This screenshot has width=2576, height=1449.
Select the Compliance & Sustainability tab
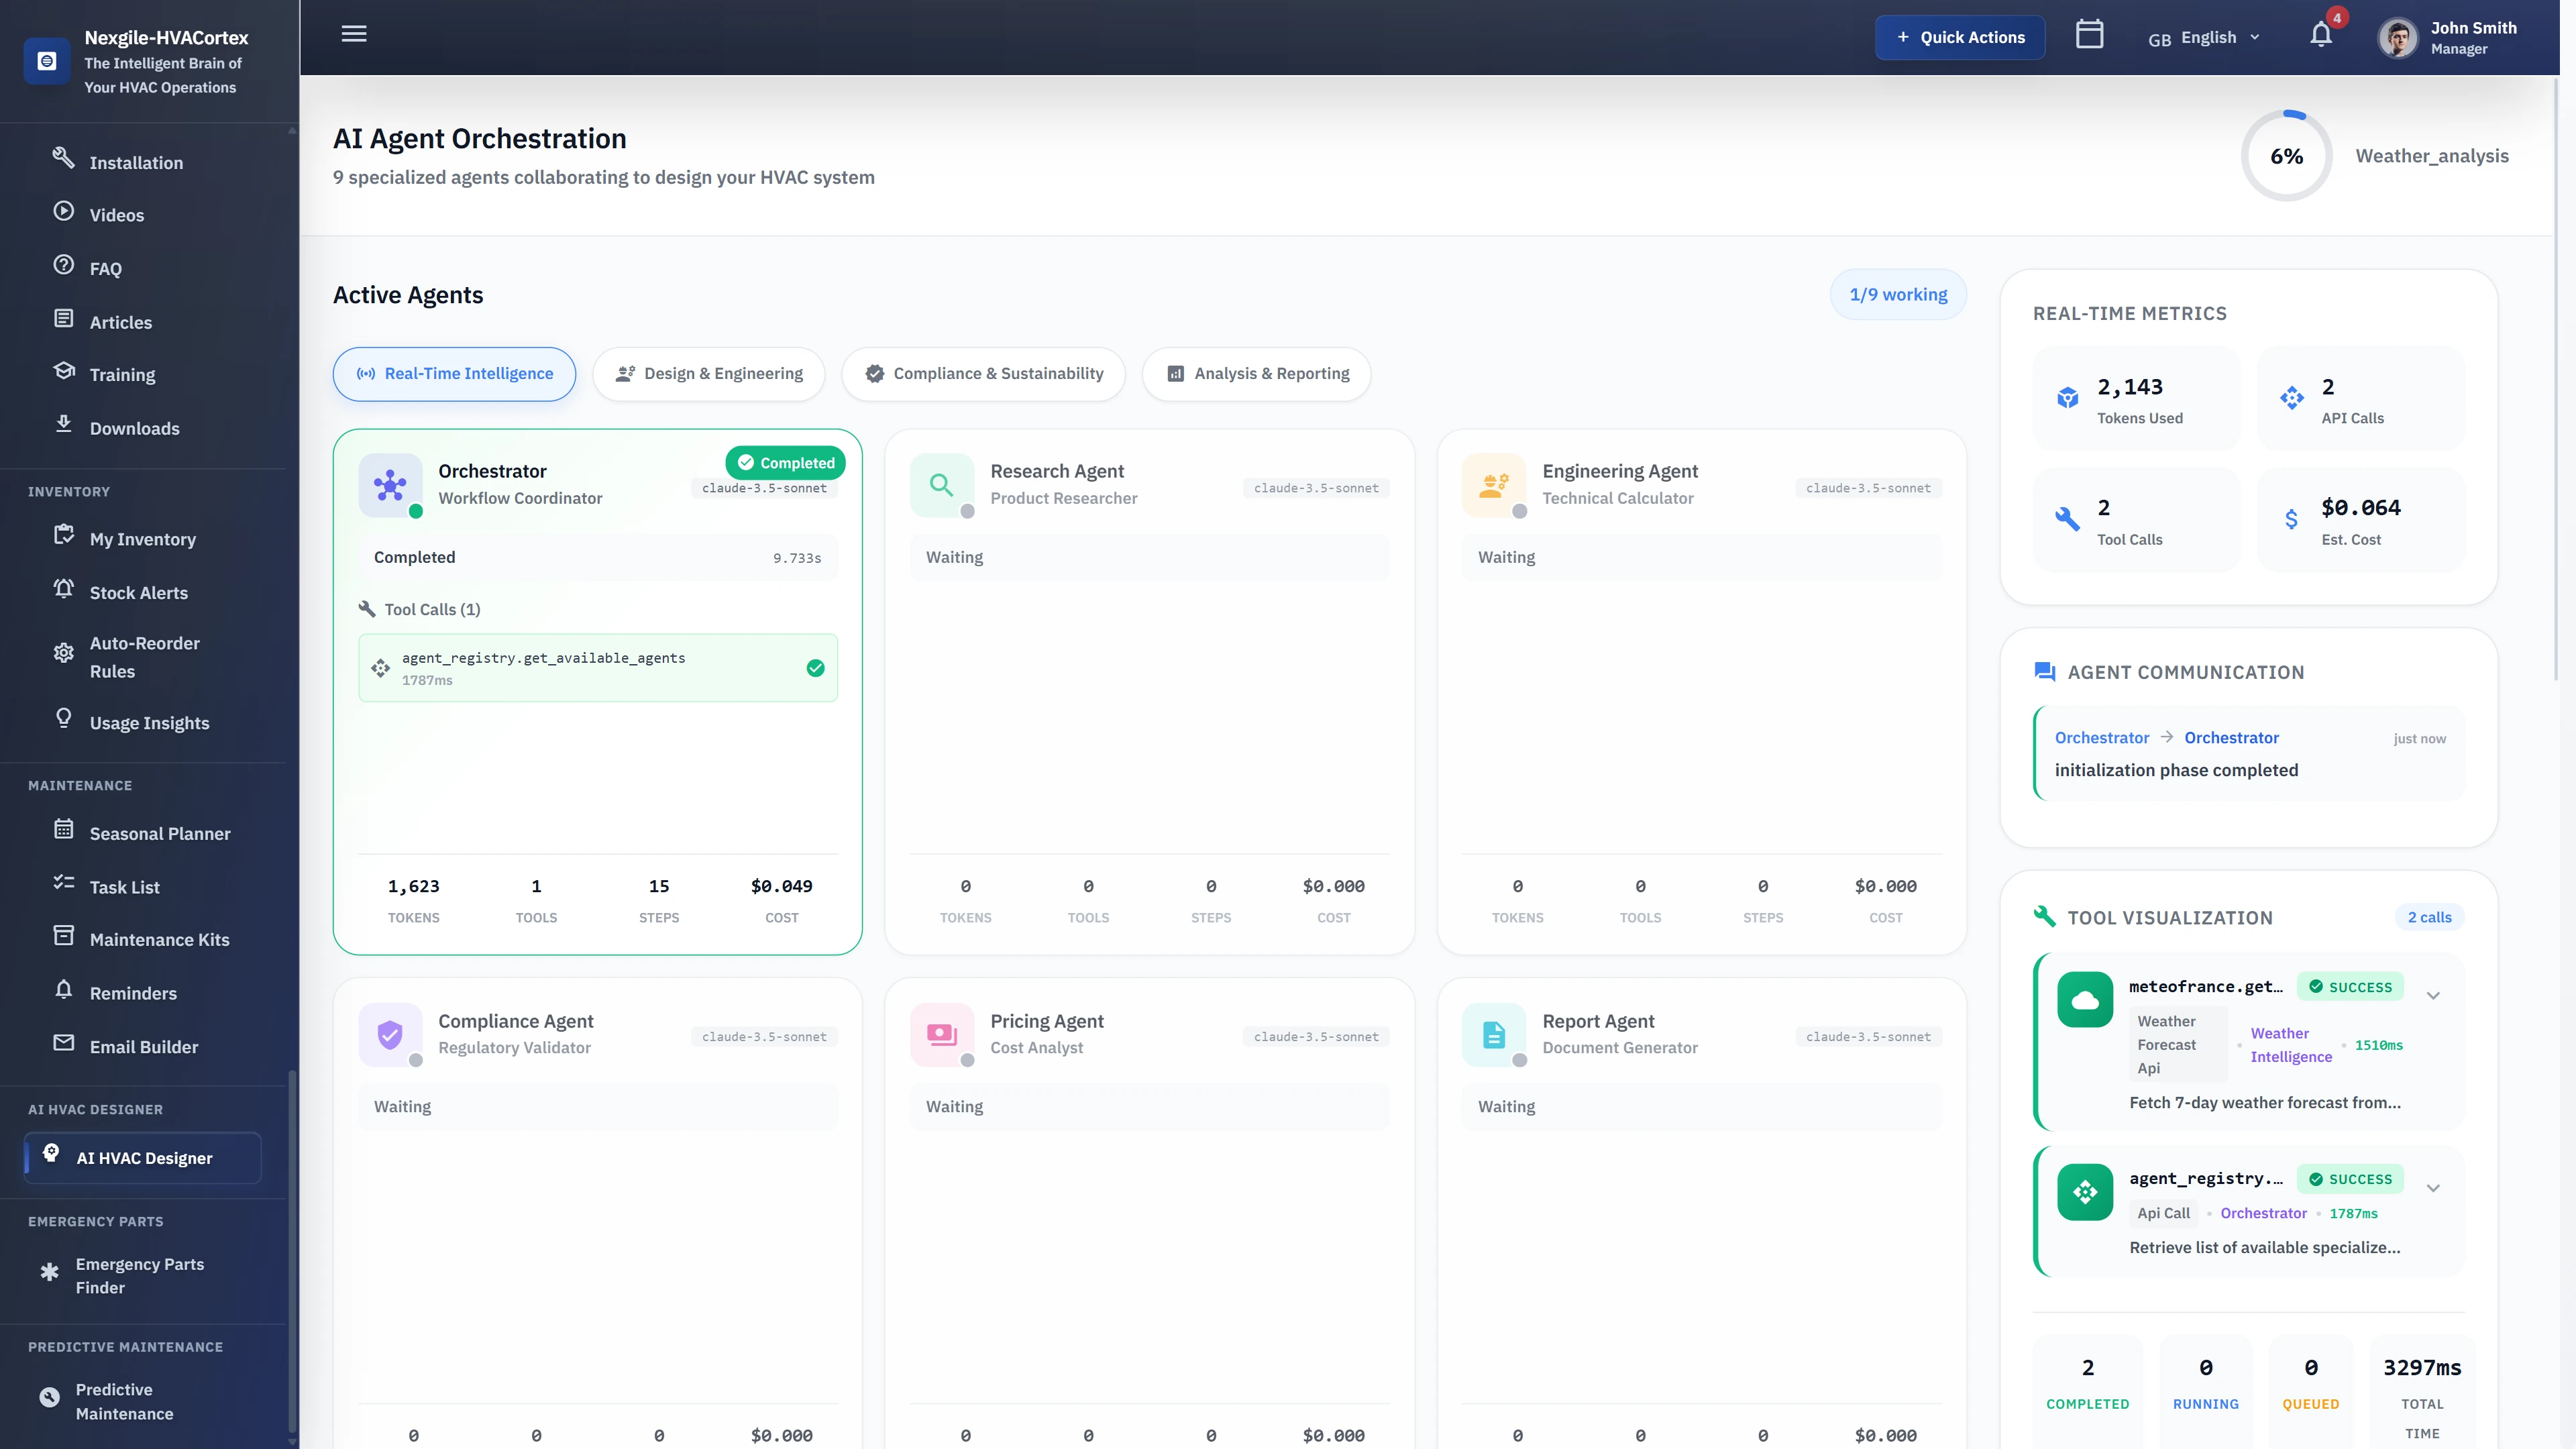click(983, 373)
